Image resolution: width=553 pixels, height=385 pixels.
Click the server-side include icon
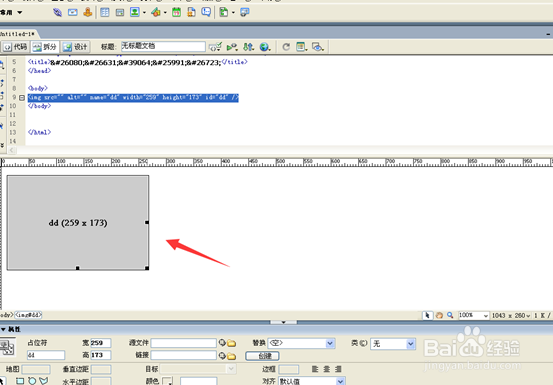pyautogui.click(x=192, y=12)
